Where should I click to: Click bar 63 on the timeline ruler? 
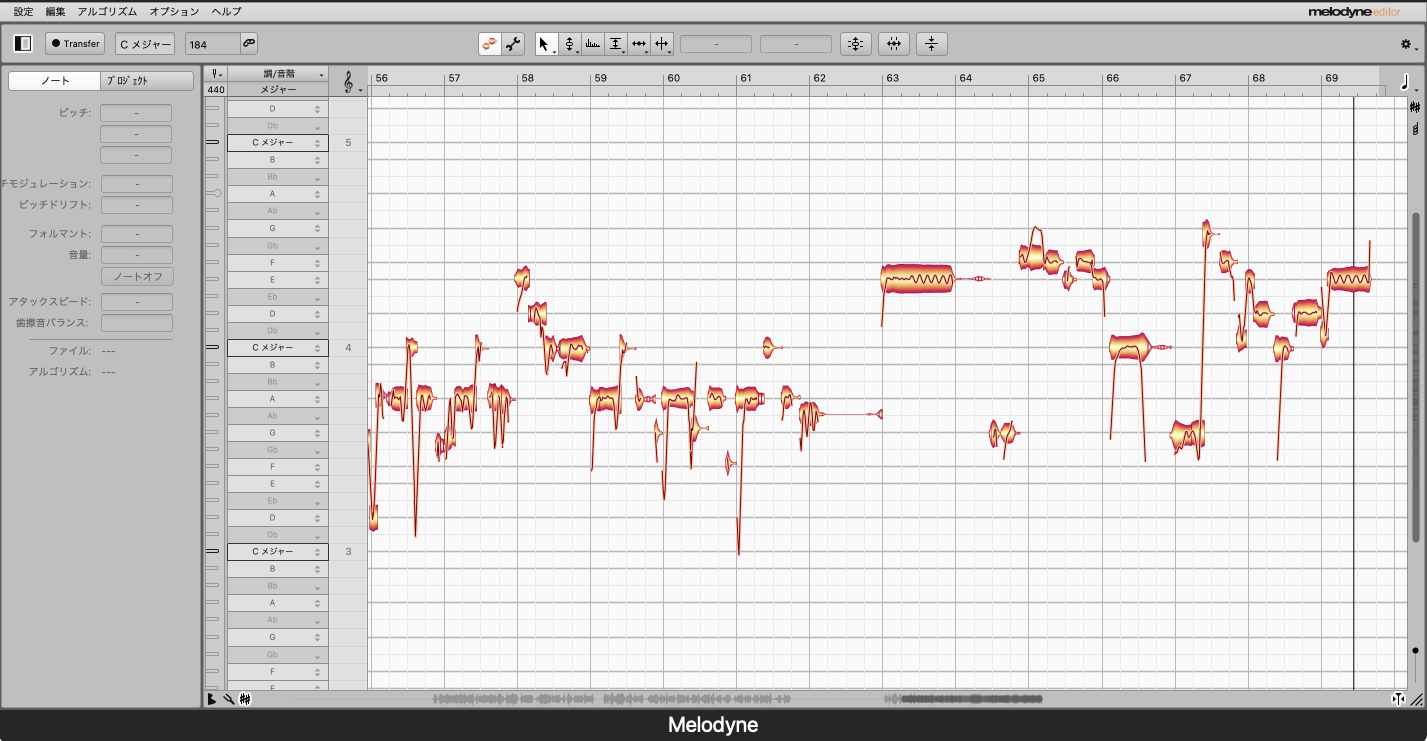coord(892,78)
